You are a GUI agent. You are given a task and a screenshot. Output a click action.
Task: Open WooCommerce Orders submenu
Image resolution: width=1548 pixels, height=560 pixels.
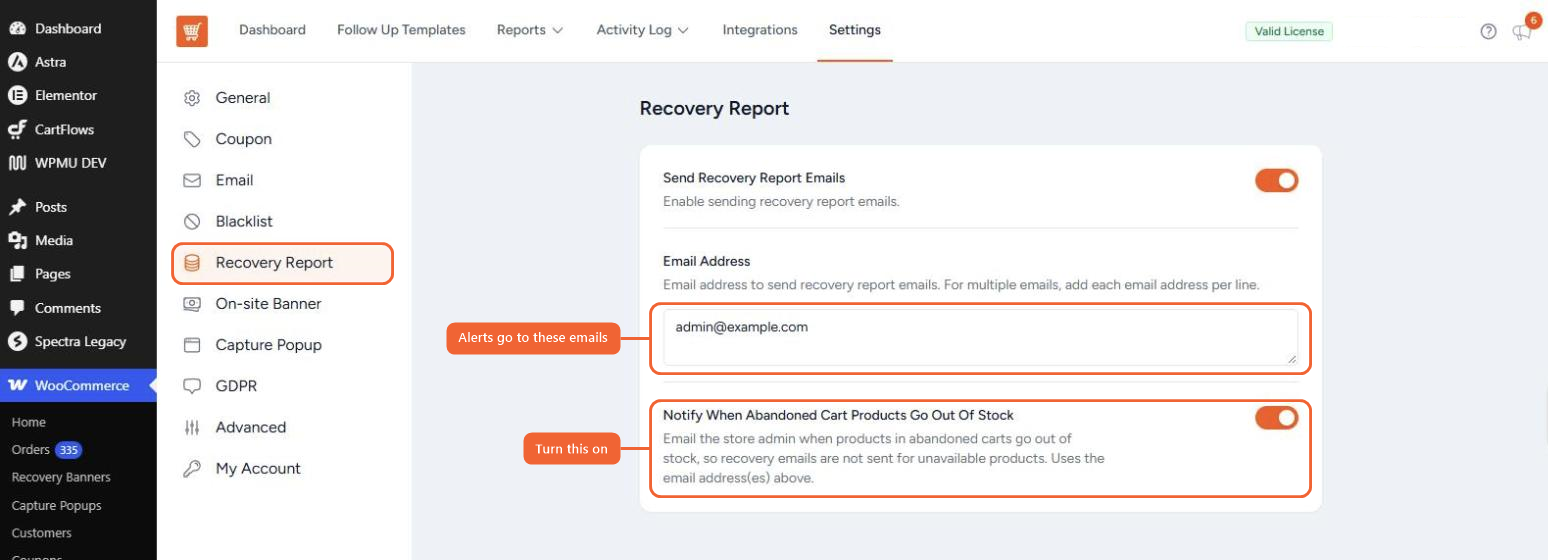(x=30, y=450)
